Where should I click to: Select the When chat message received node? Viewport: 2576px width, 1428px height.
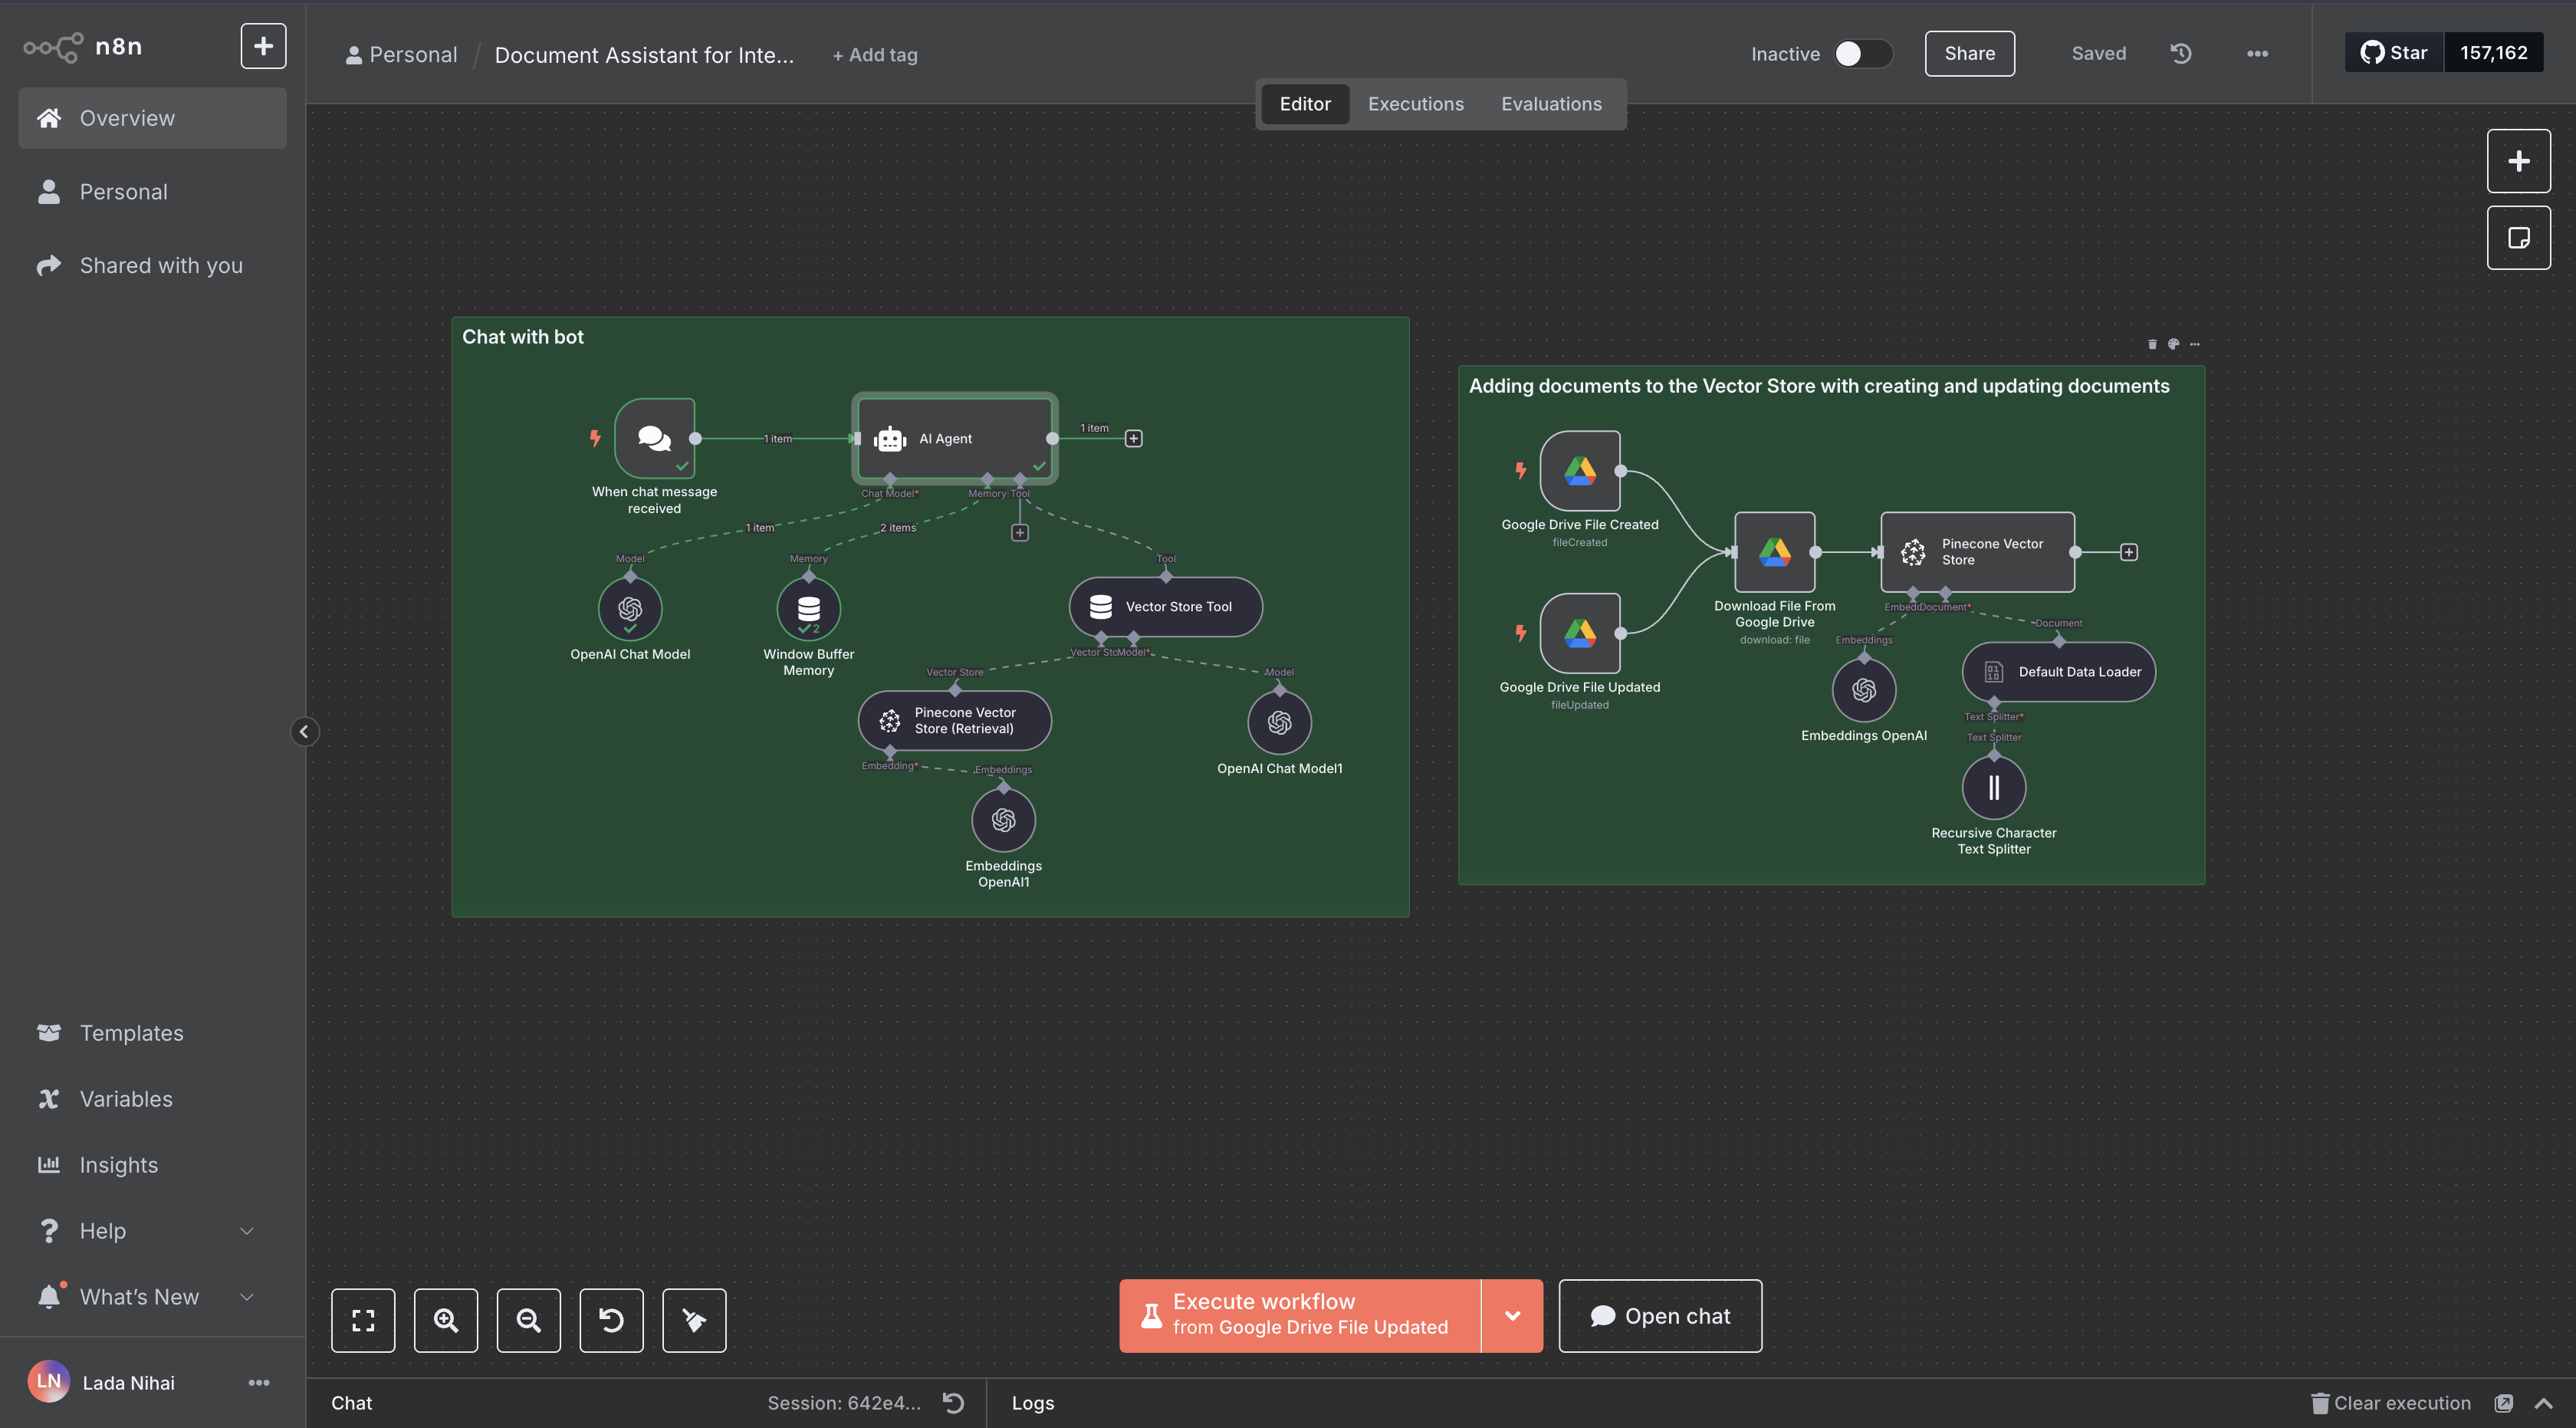point(655,438)
